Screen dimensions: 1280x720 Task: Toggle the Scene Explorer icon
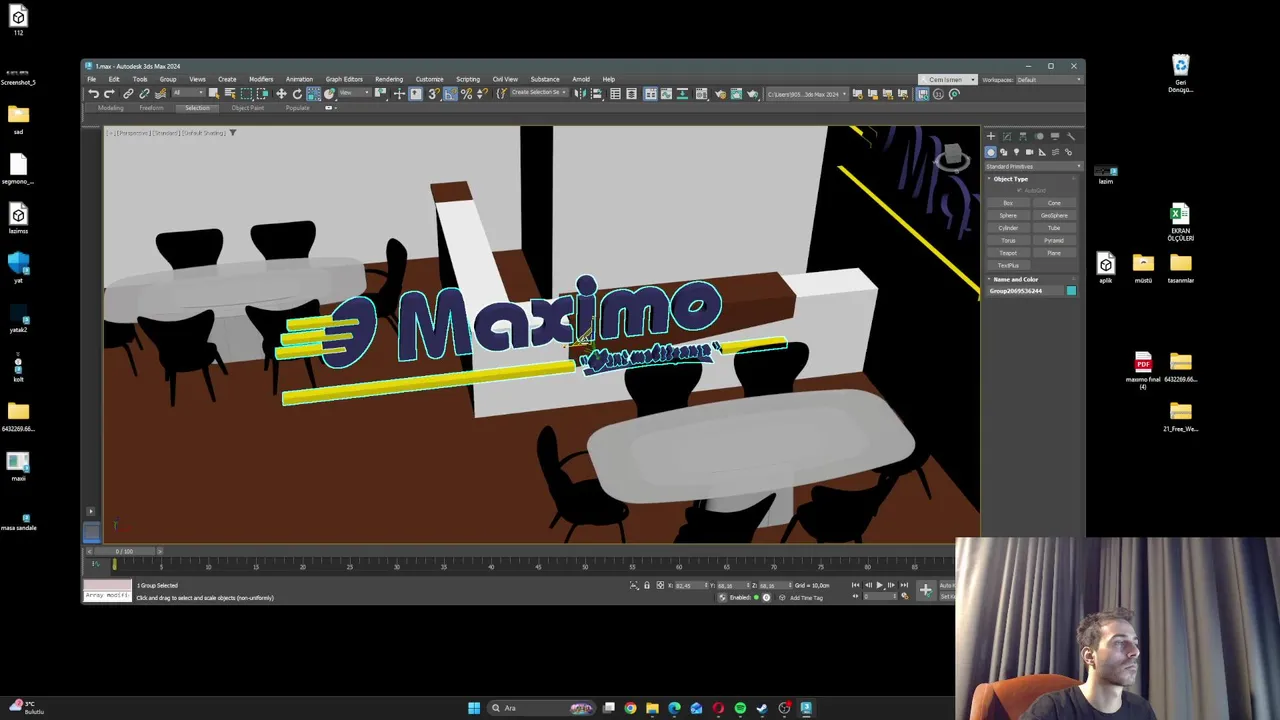click(x=615, y=94)
